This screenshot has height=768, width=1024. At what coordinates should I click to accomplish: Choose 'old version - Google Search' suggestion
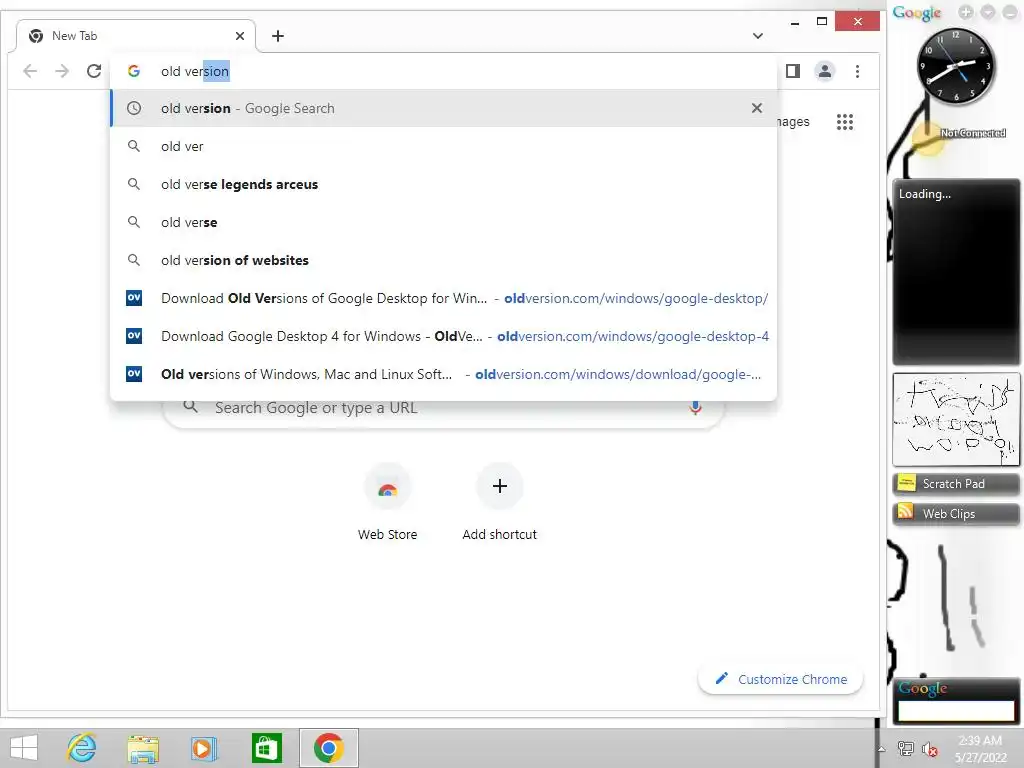443,108
